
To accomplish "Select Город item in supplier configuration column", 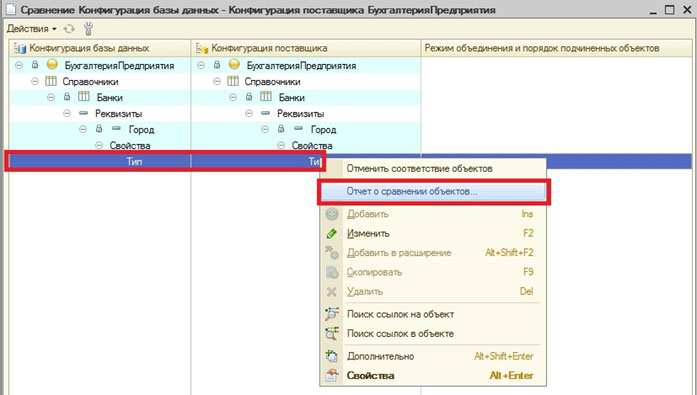I will 323,130.
